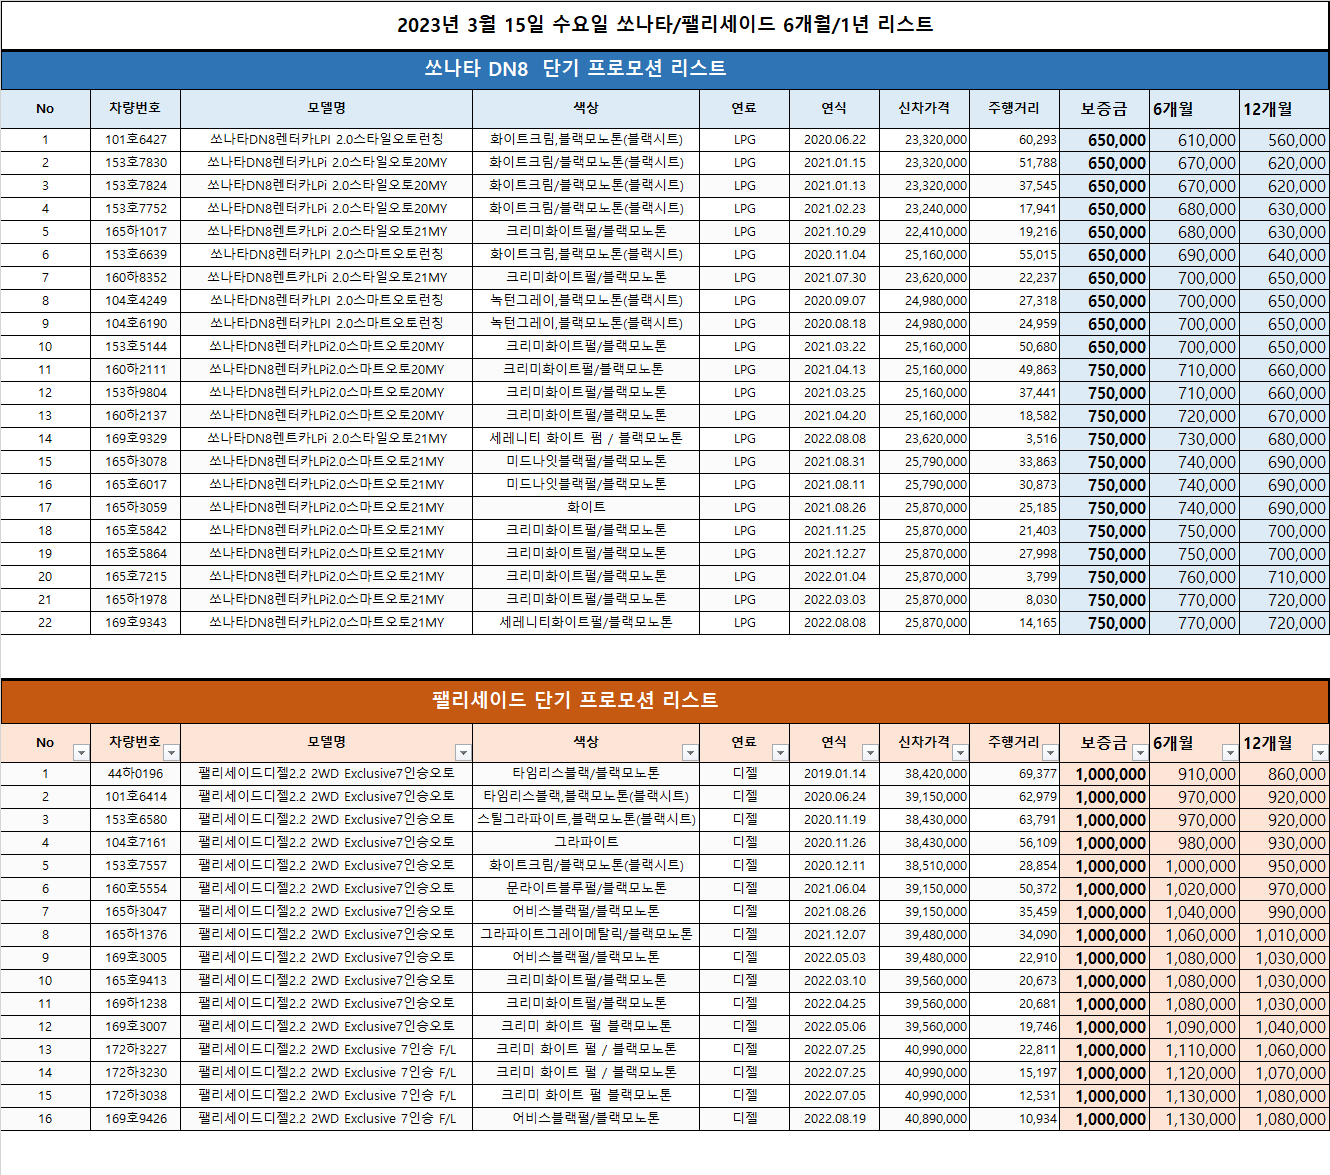Select 12개월 price 560,000
Viewport: 1330px width, 1175px height.
coord(1284,140)
